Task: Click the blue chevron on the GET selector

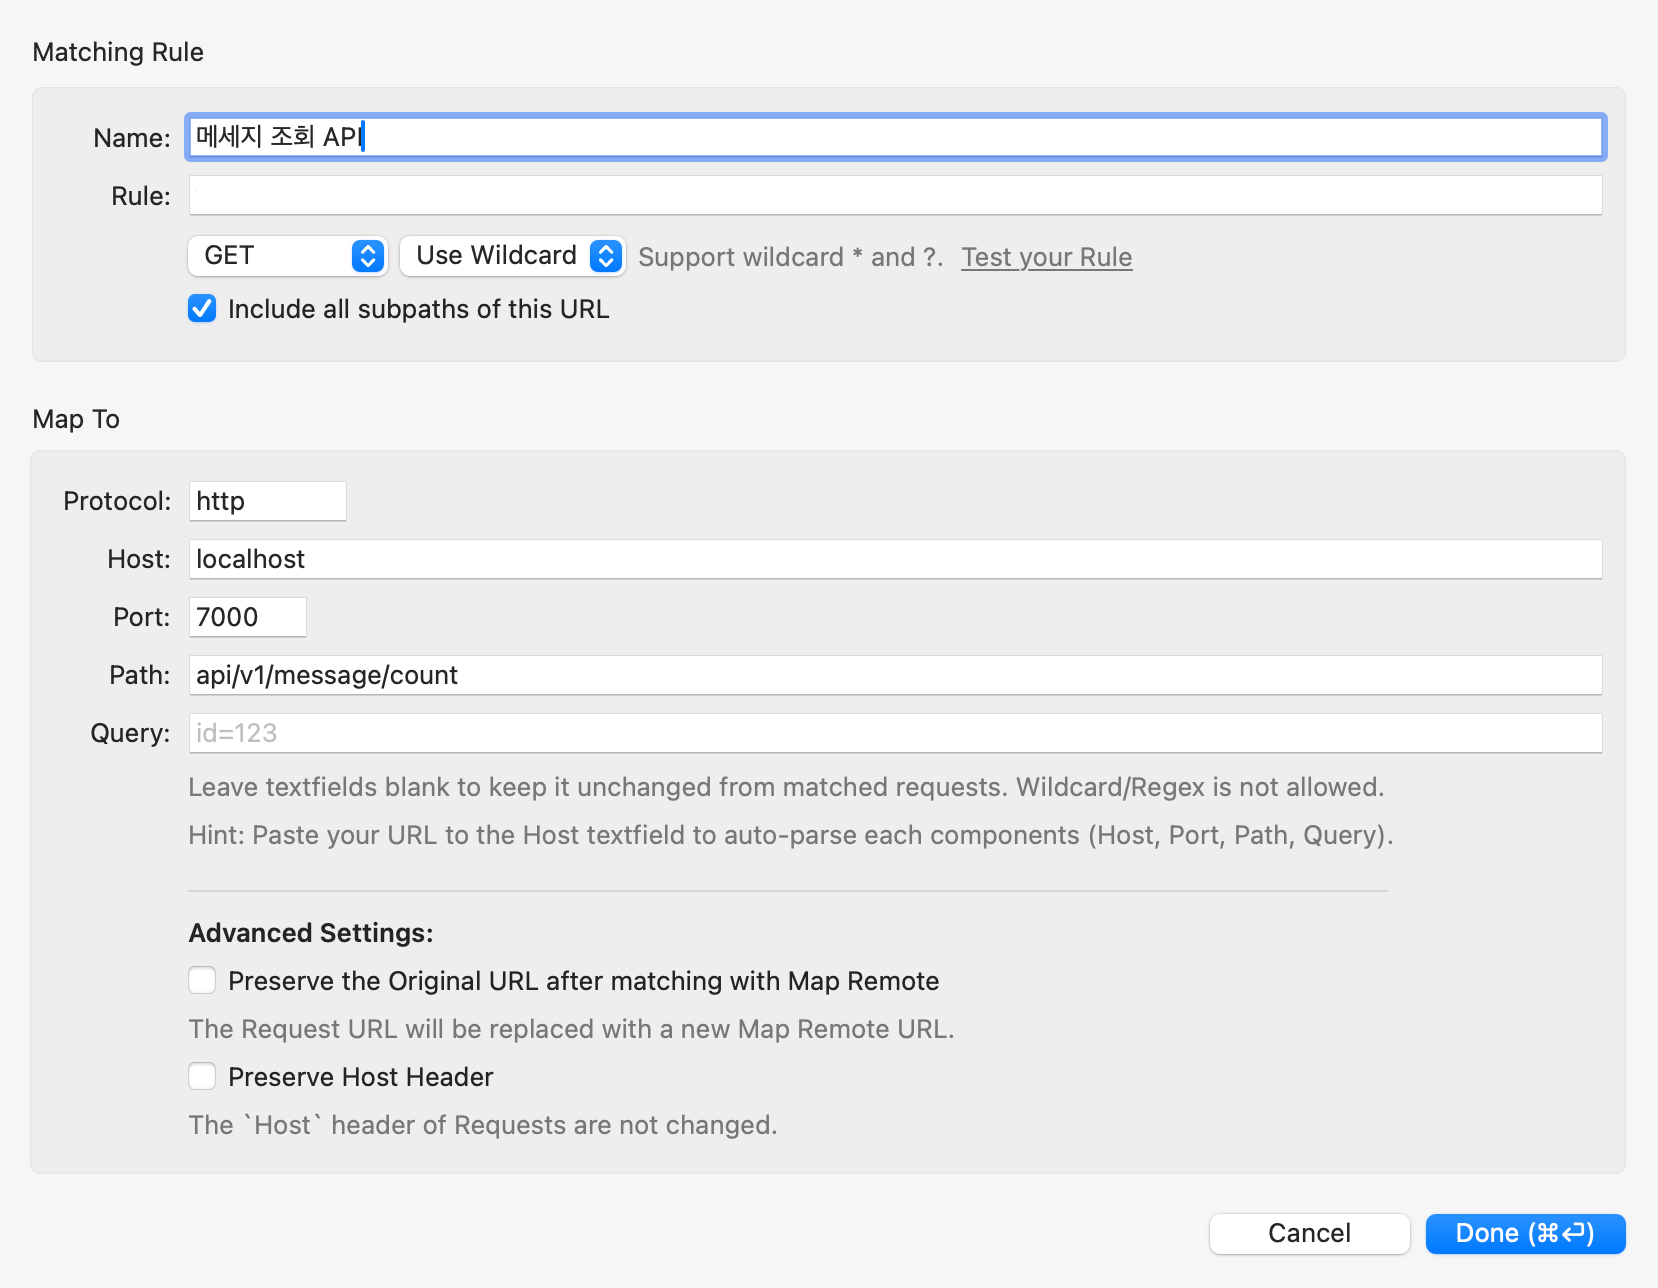Action: coord(368,256)
